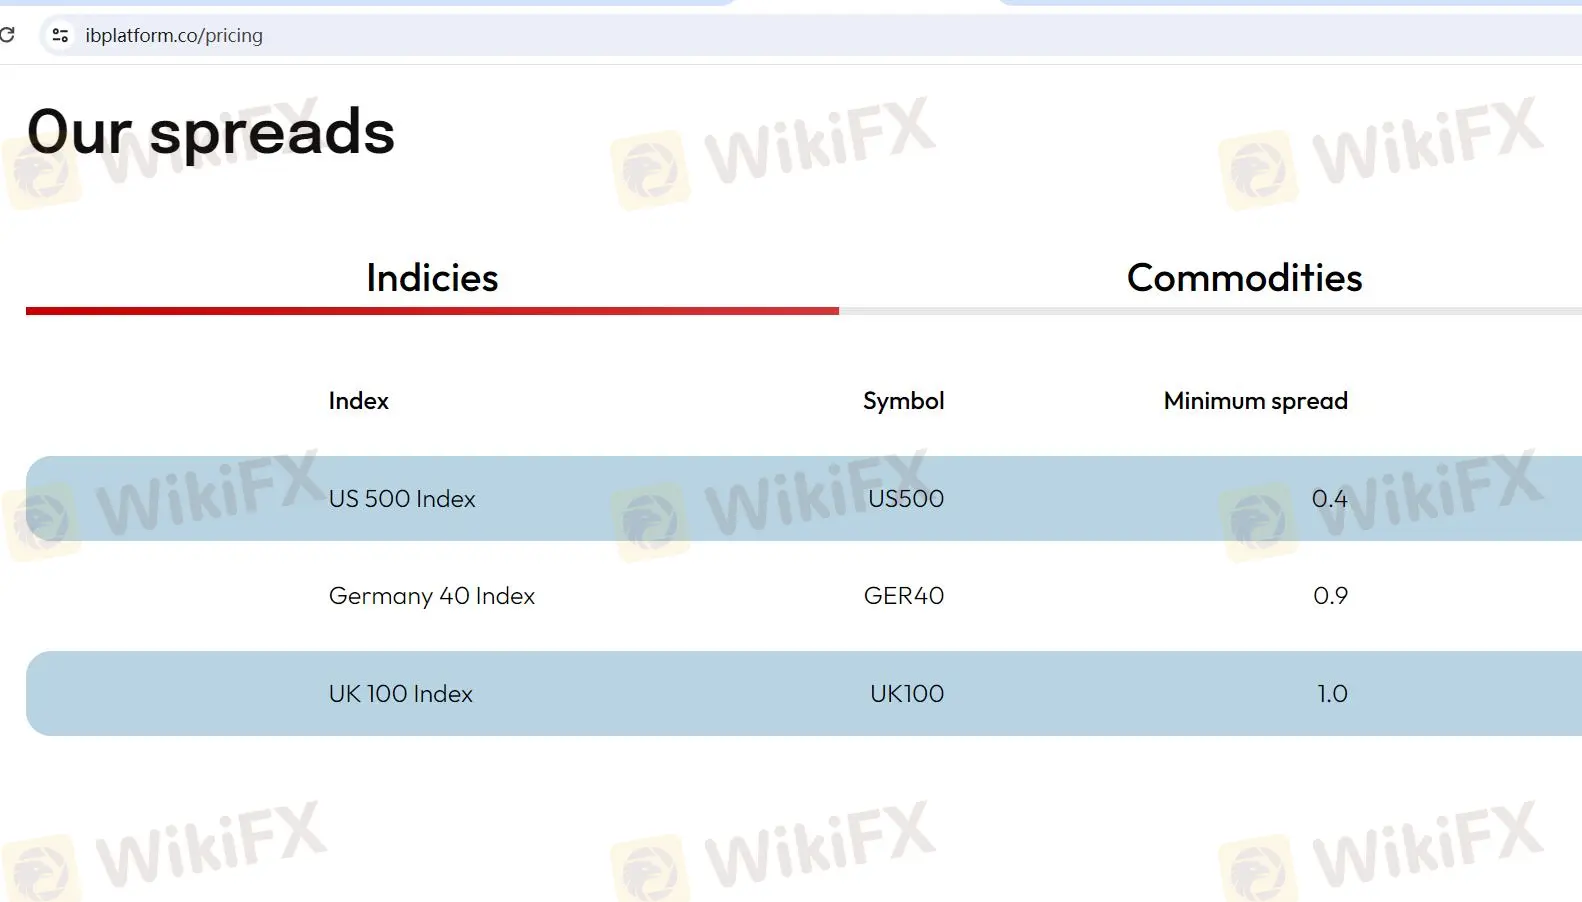Click the gray underline beneath Commodities

coord(1210,311)
